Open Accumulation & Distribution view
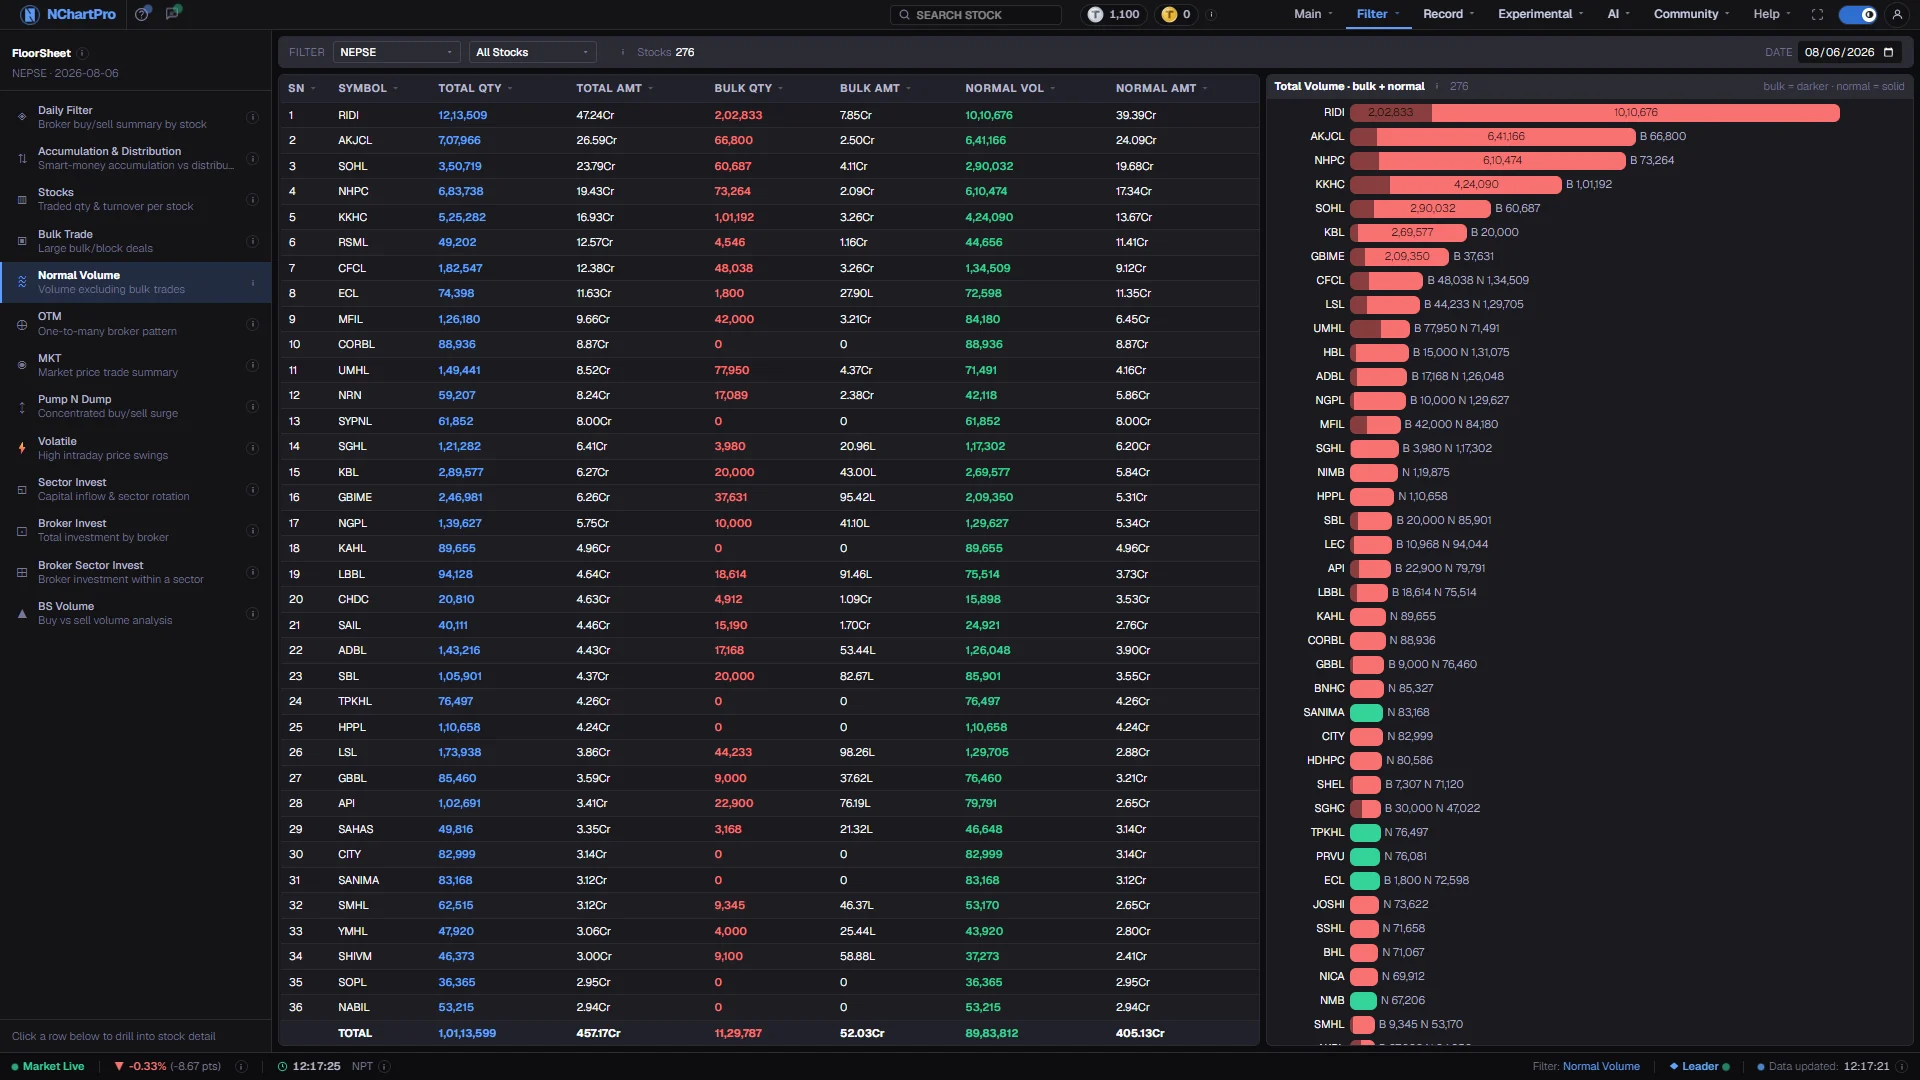The image size is (1920, 1080). pyautogui.click(x=135, y=158)
